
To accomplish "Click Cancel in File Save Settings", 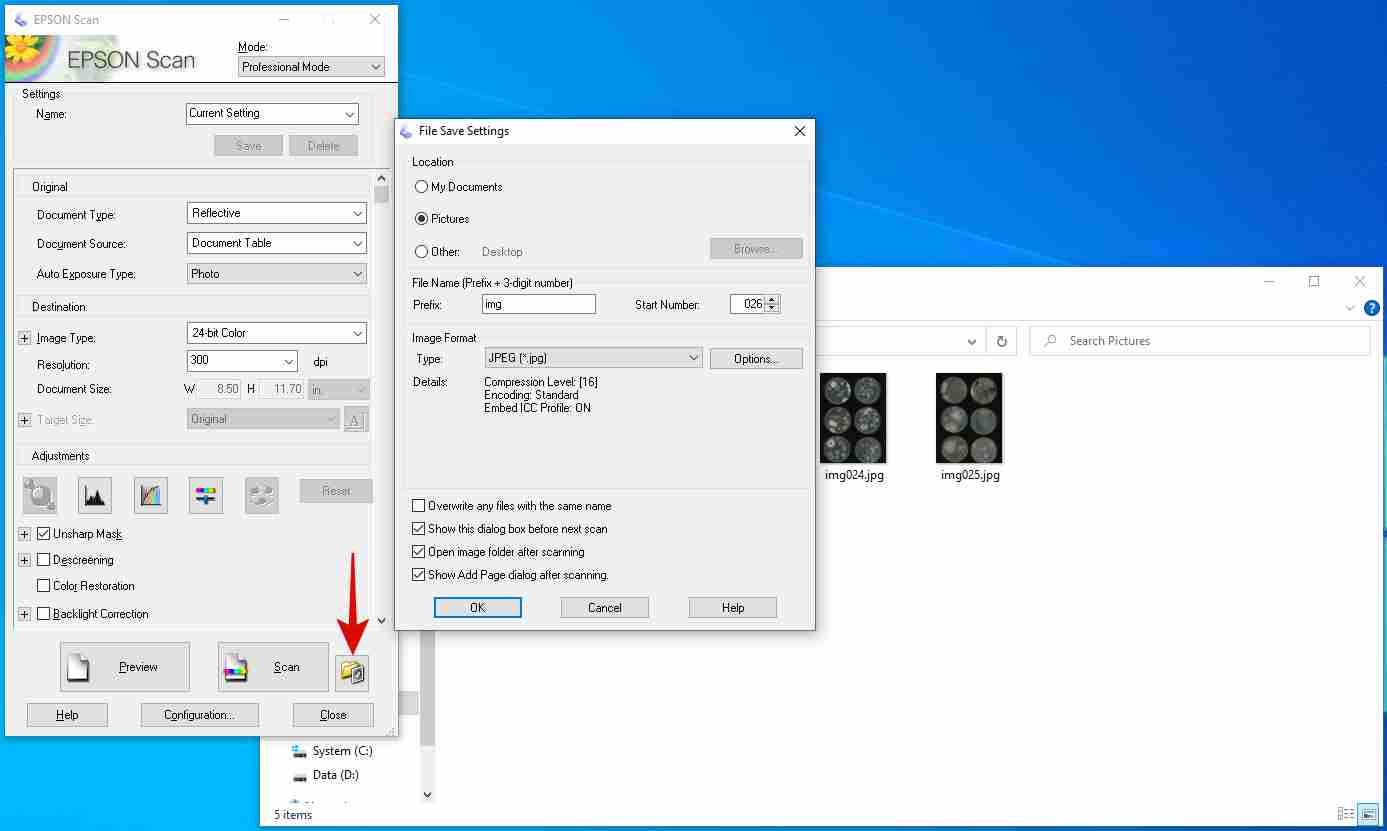I will 605,608.
